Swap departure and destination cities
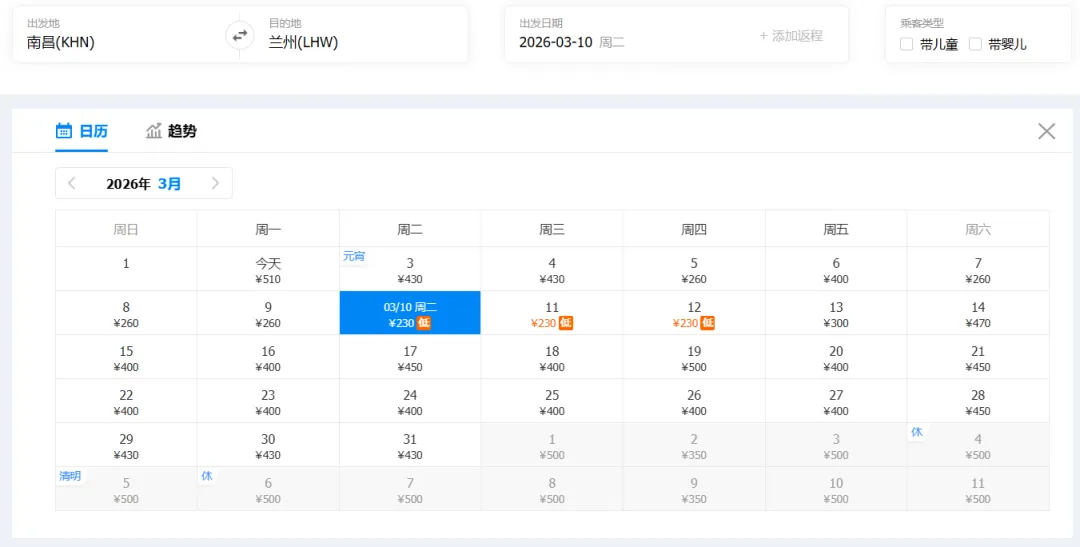Screen dimensions: 1080x547 click(x=240, y=35)
